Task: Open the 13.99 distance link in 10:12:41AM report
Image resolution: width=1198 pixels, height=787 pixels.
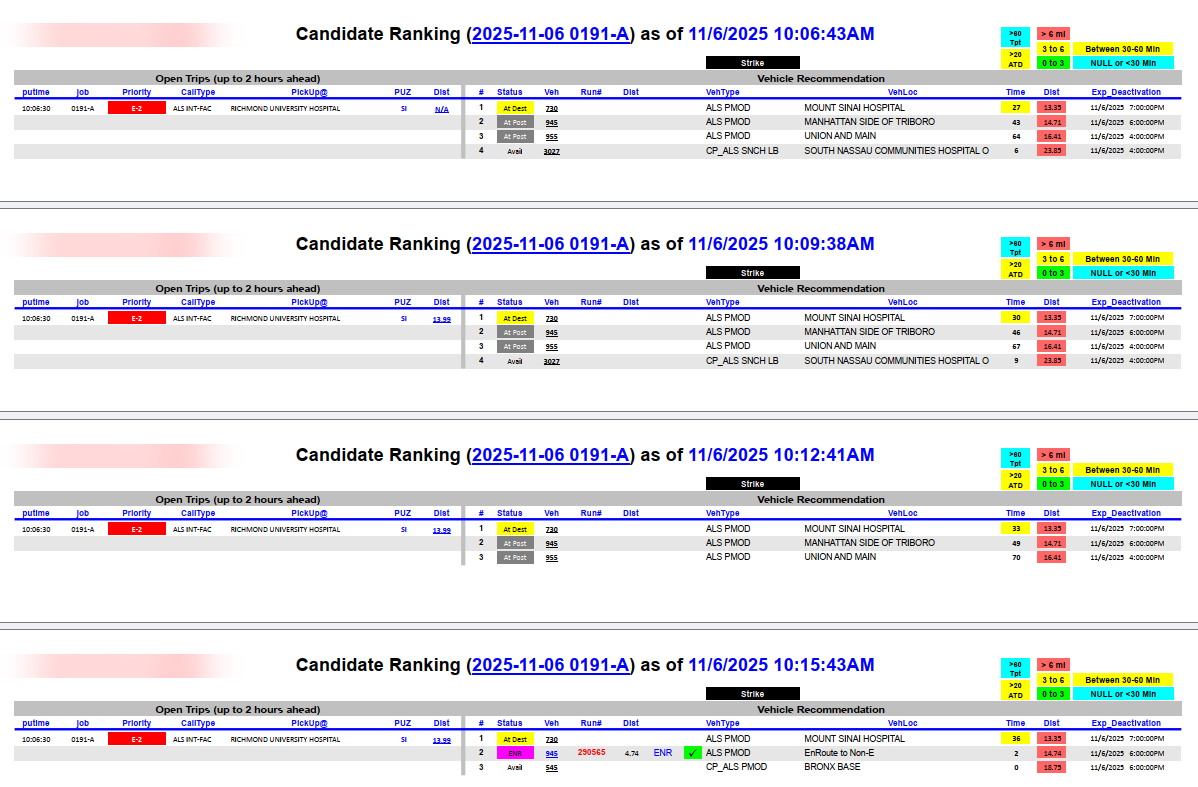Action: [x=442, y=530]
